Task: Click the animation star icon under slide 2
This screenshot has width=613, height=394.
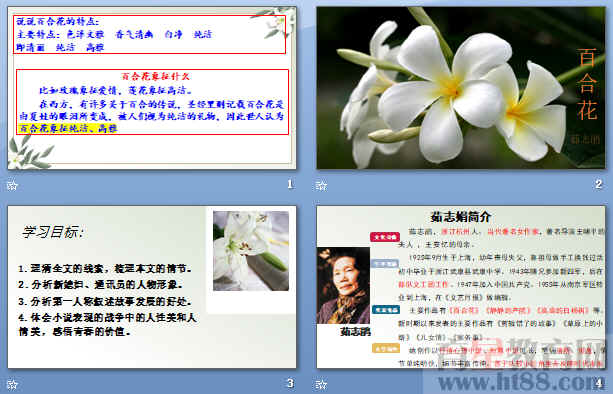Action: click(x=321, y=185)
